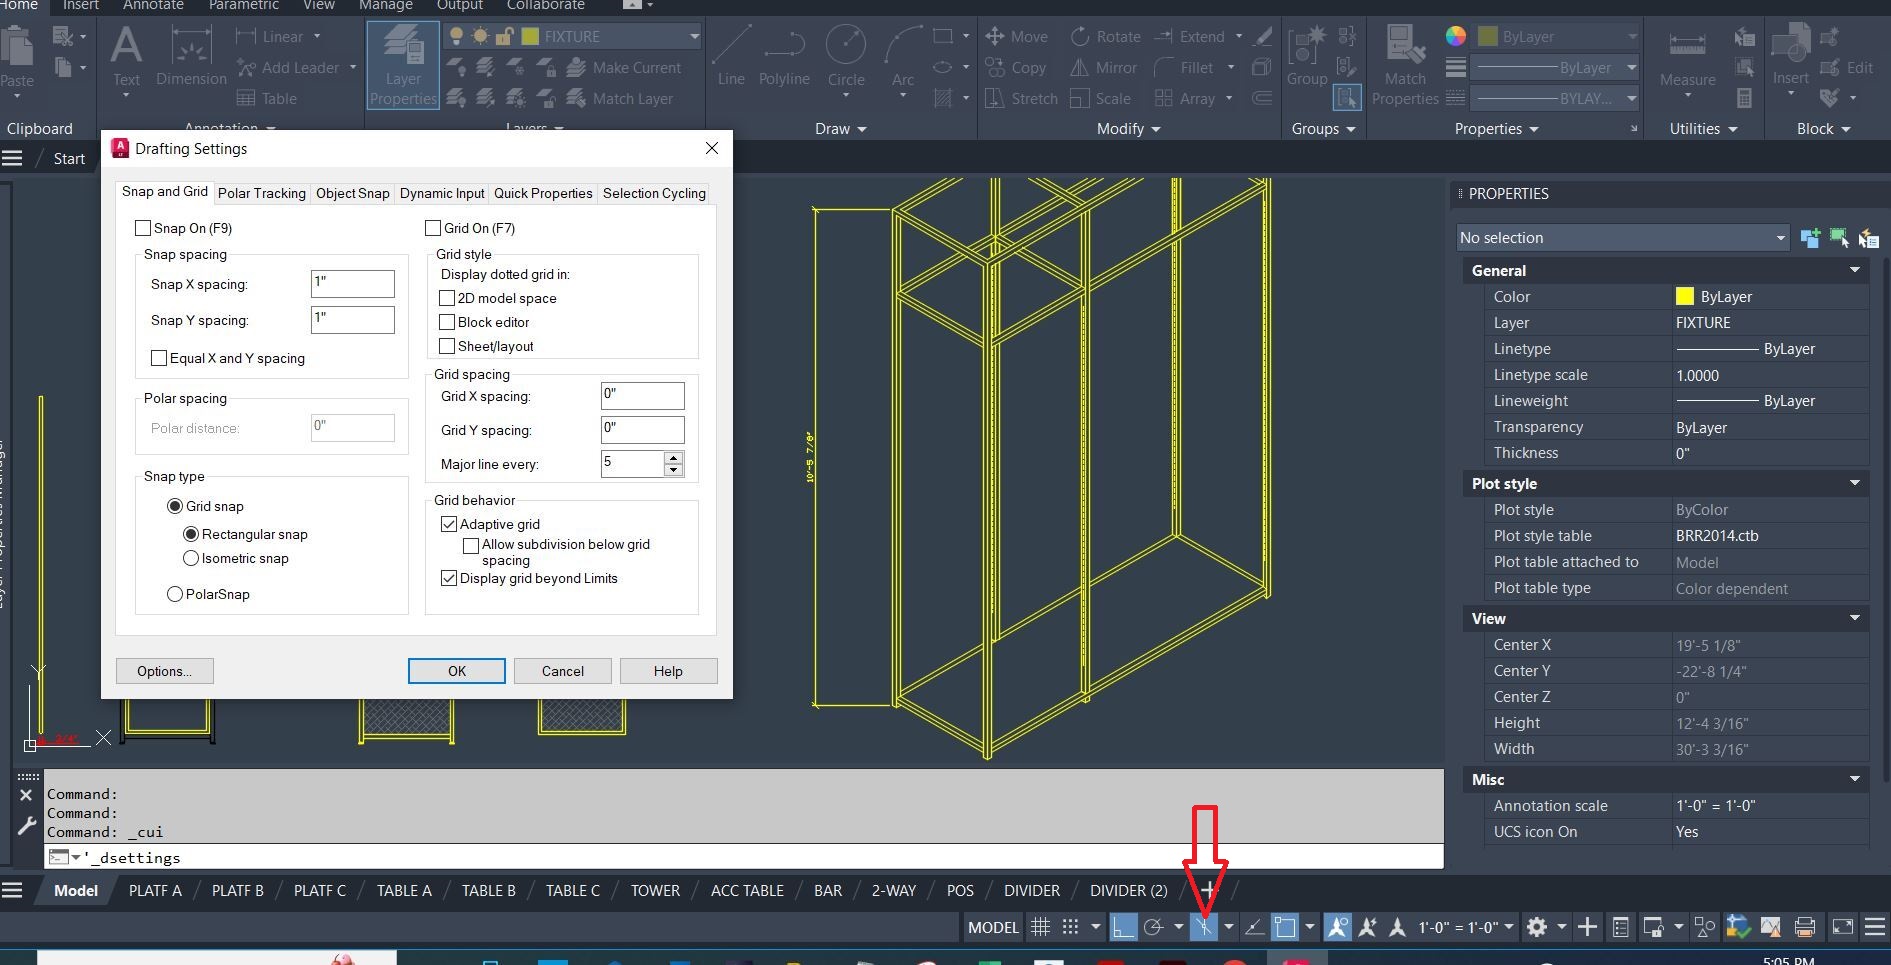Select the Move tool in Modify panel

coord(1016,36)
